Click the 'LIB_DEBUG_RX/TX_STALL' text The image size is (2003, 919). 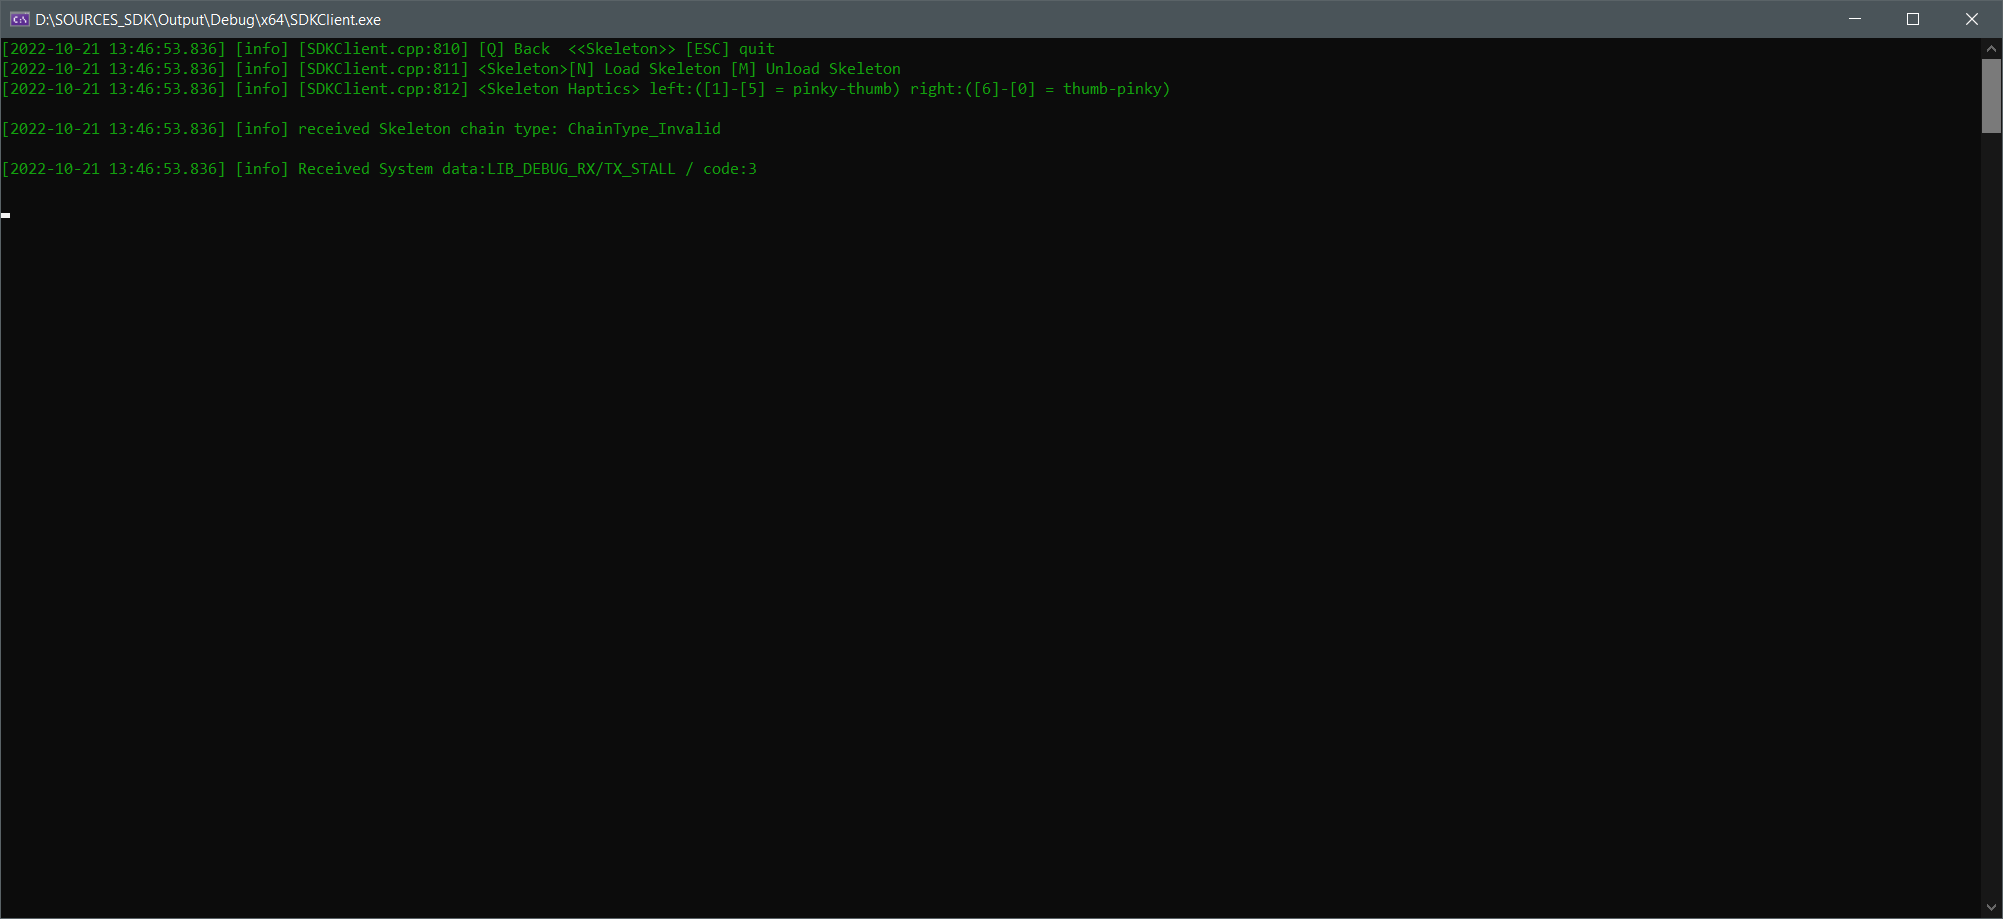click(581, 169)
